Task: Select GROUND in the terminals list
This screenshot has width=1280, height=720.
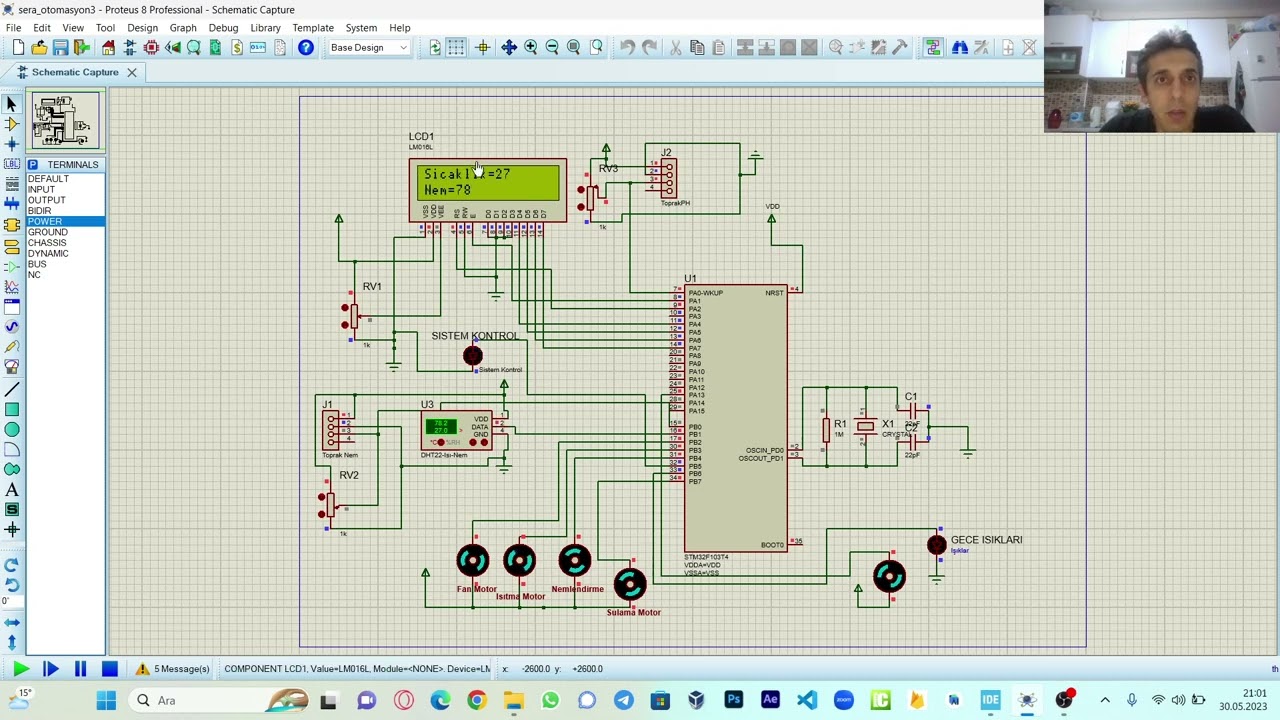Action: click(48, 232)
